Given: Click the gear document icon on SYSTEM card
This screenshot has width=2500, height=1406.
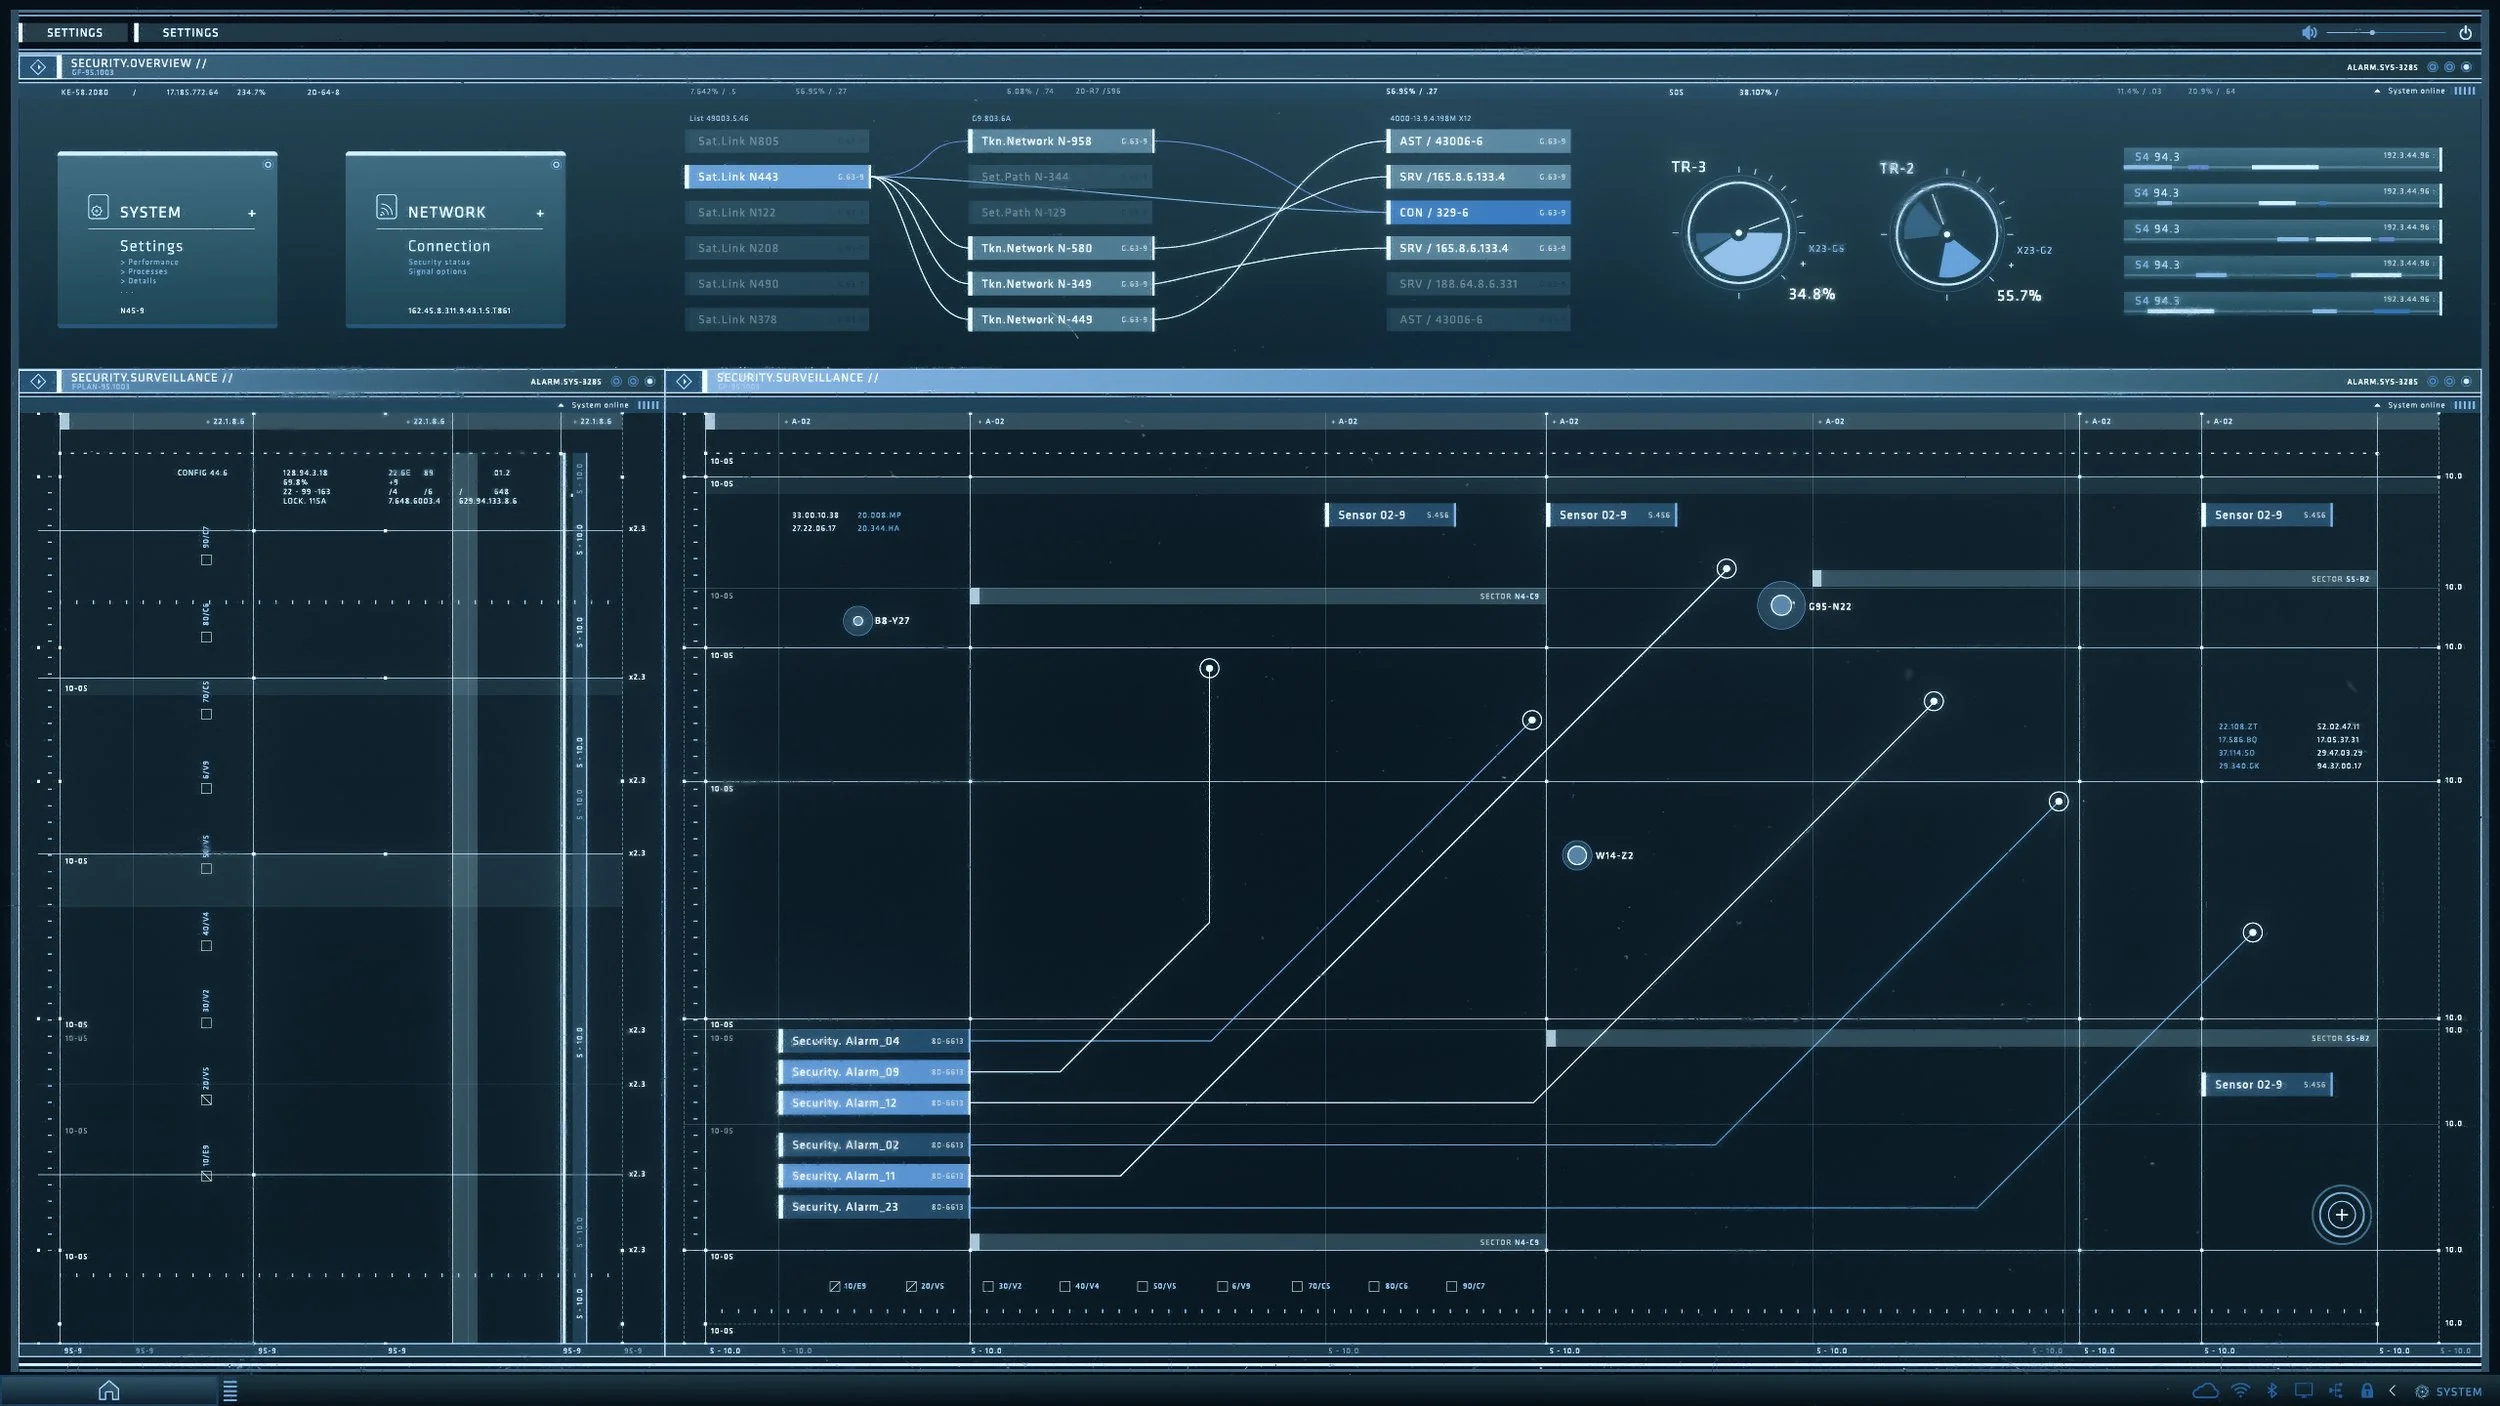Looking at the screenshot, I should (x=97, y=207).
